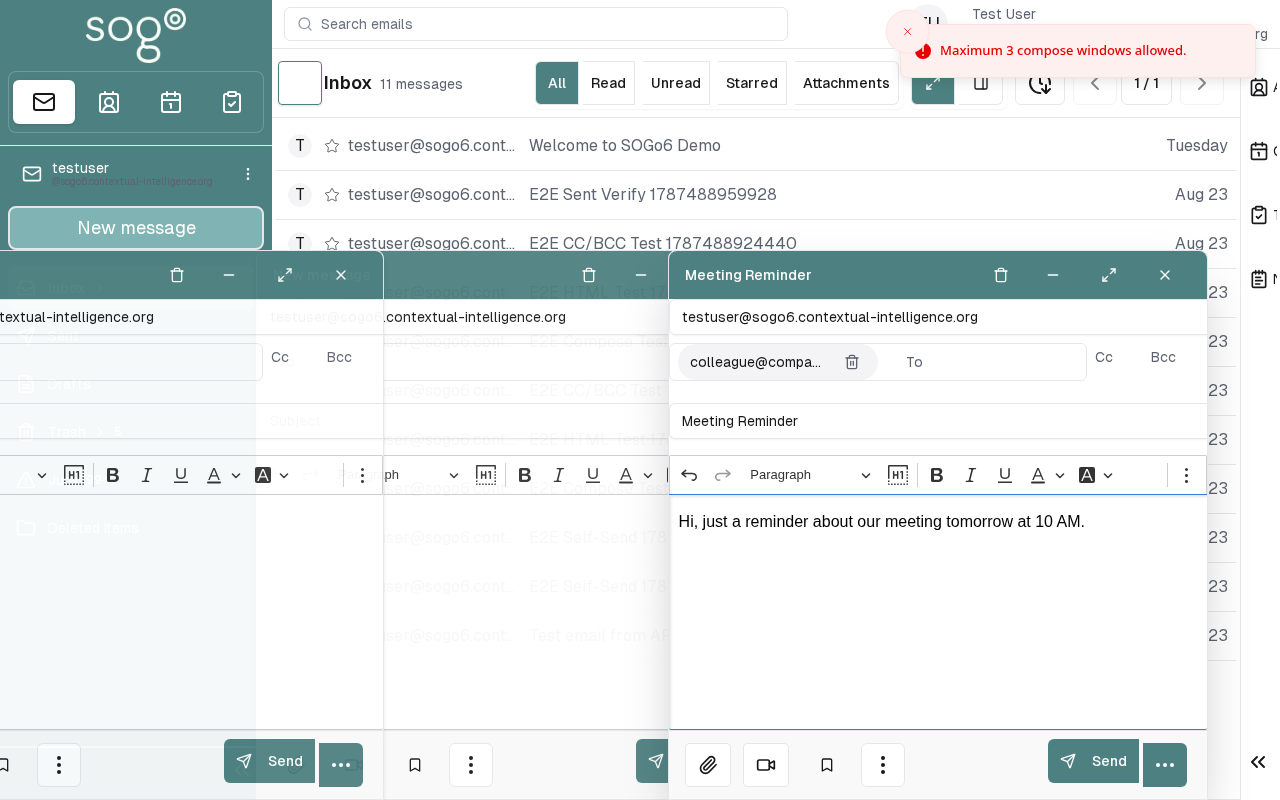The image size is (1280, 800).
Task: Filter inbox by All messages
Action: pos(557,83)
